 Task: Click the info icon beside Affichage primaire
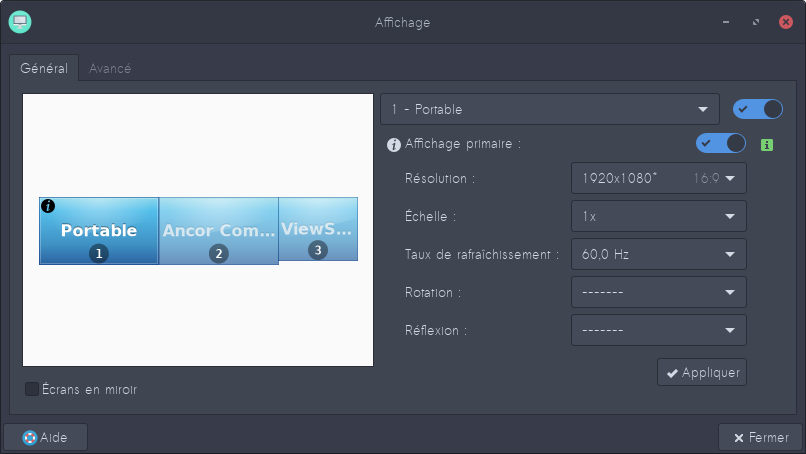click(x=394, y=144)
